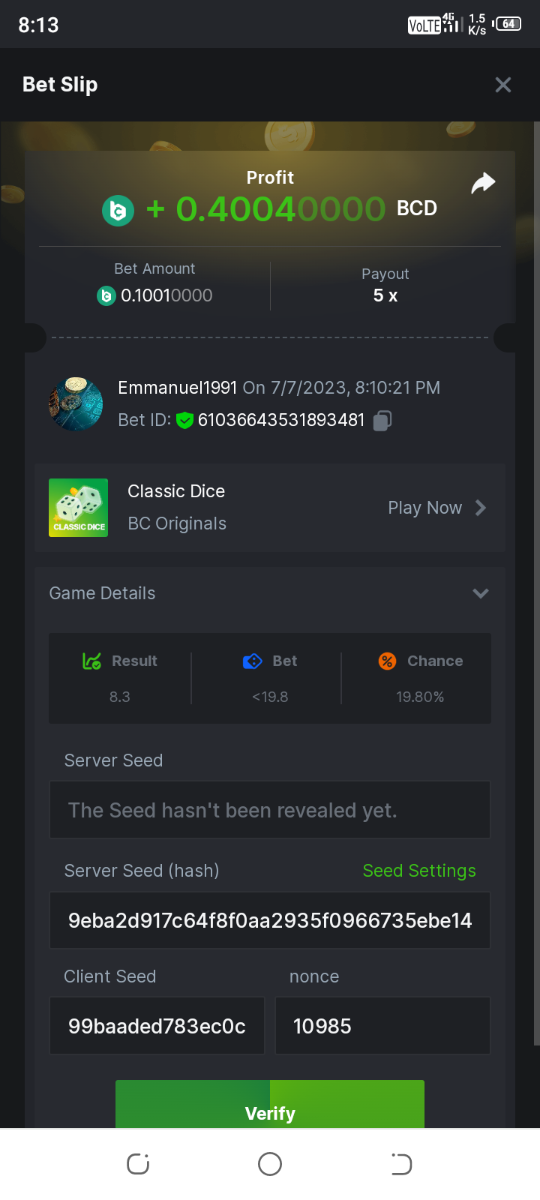
Task: Tap the green Result chart icon
Action: (92, 661)
